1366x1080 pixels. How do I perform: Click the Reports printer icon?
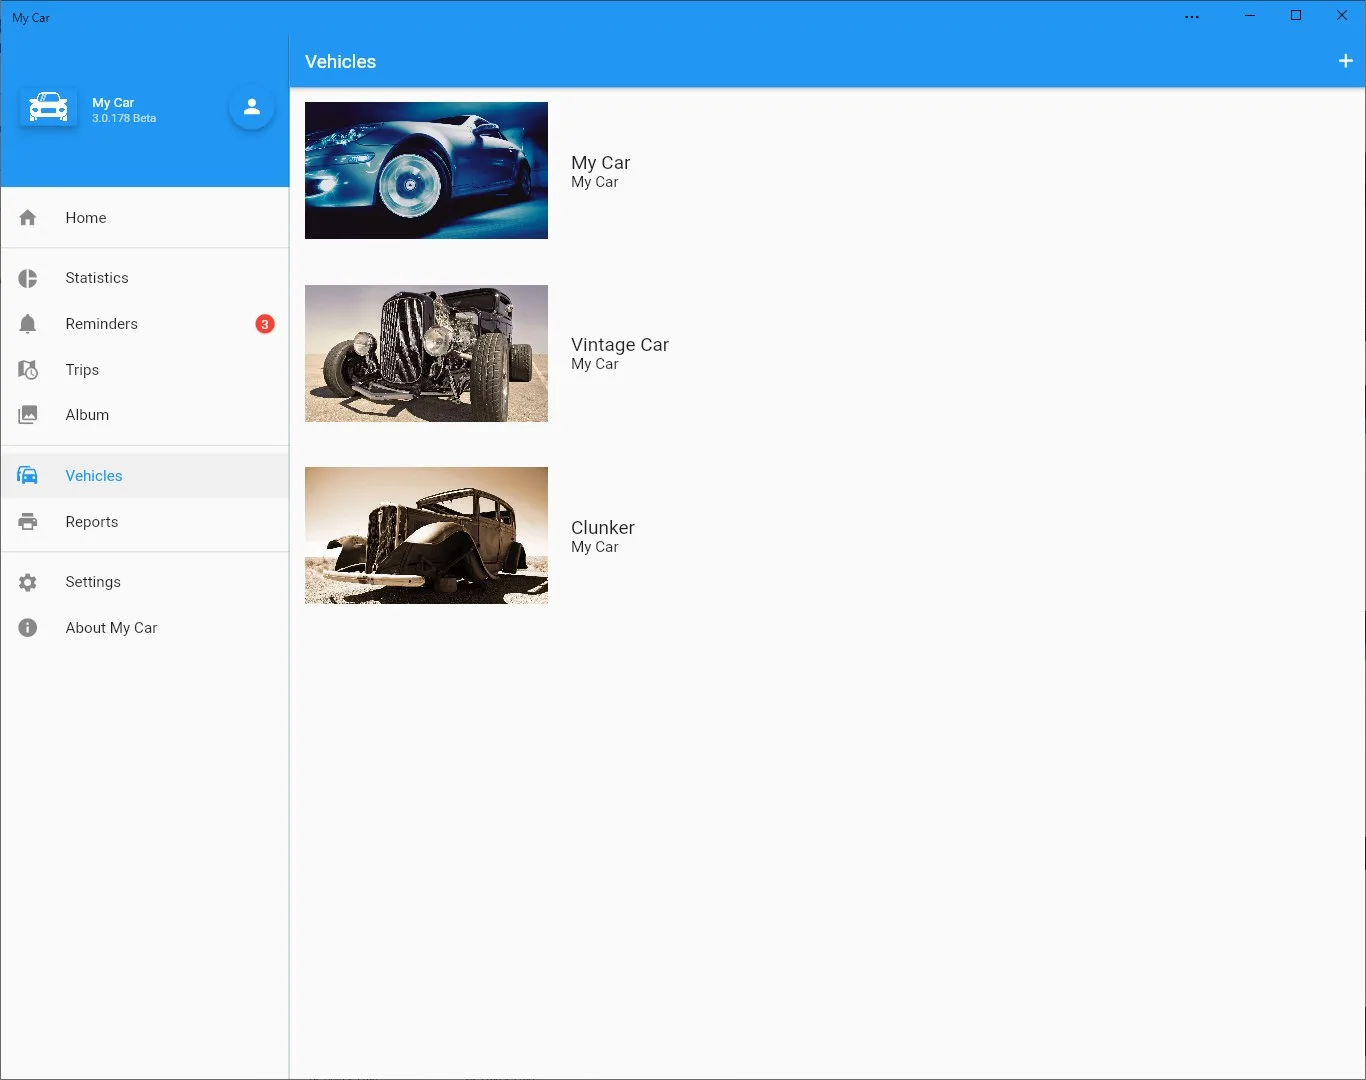[28, 522]
